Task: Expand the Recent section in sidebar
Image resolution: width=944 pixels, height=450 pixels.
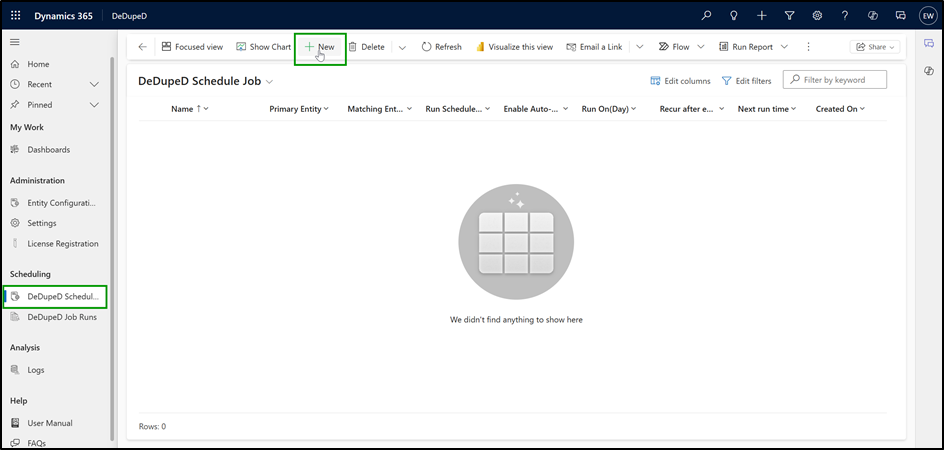Action: [x=94, y=84]
